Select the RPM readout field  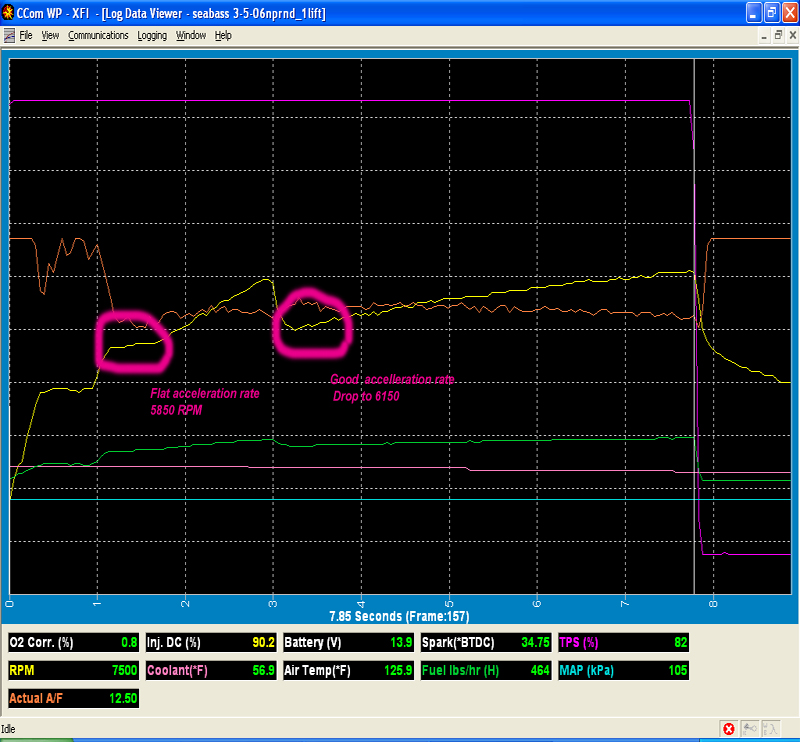[x=73, y=671]
